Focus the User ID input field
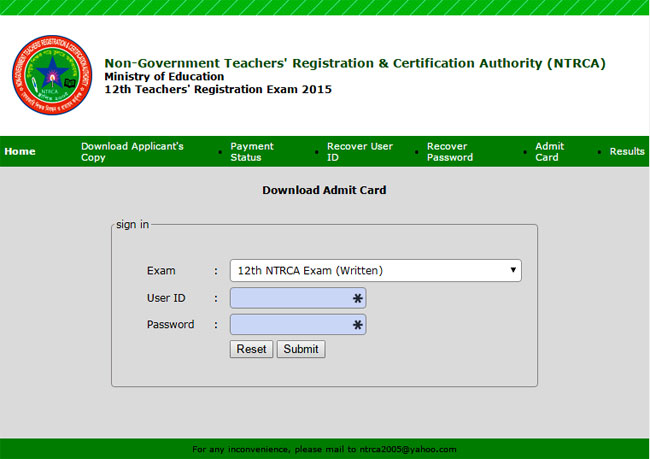This screenshot has width=650, height=459. (x=298, y=298)
